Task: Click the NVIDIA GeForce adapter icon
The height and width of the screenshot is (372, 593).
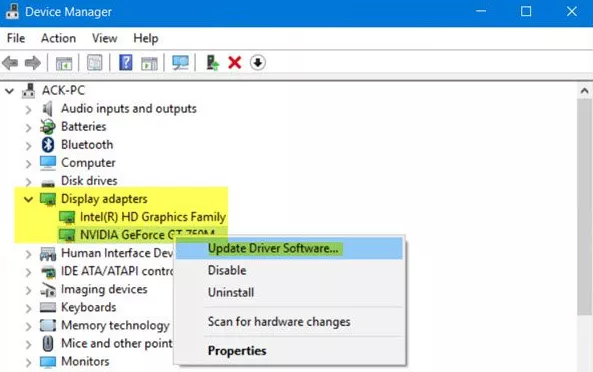Action: (x=67, y=235)
